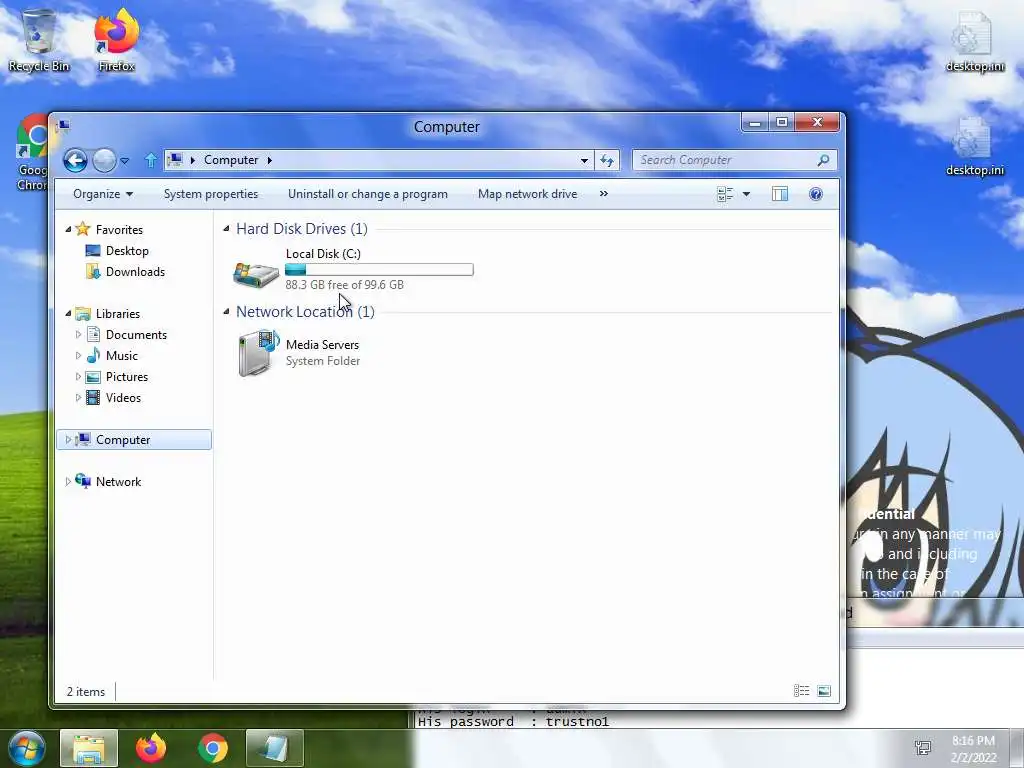Viewport: 1024px width, 768px height.
Task: Select the Music library
Action: 121,356
